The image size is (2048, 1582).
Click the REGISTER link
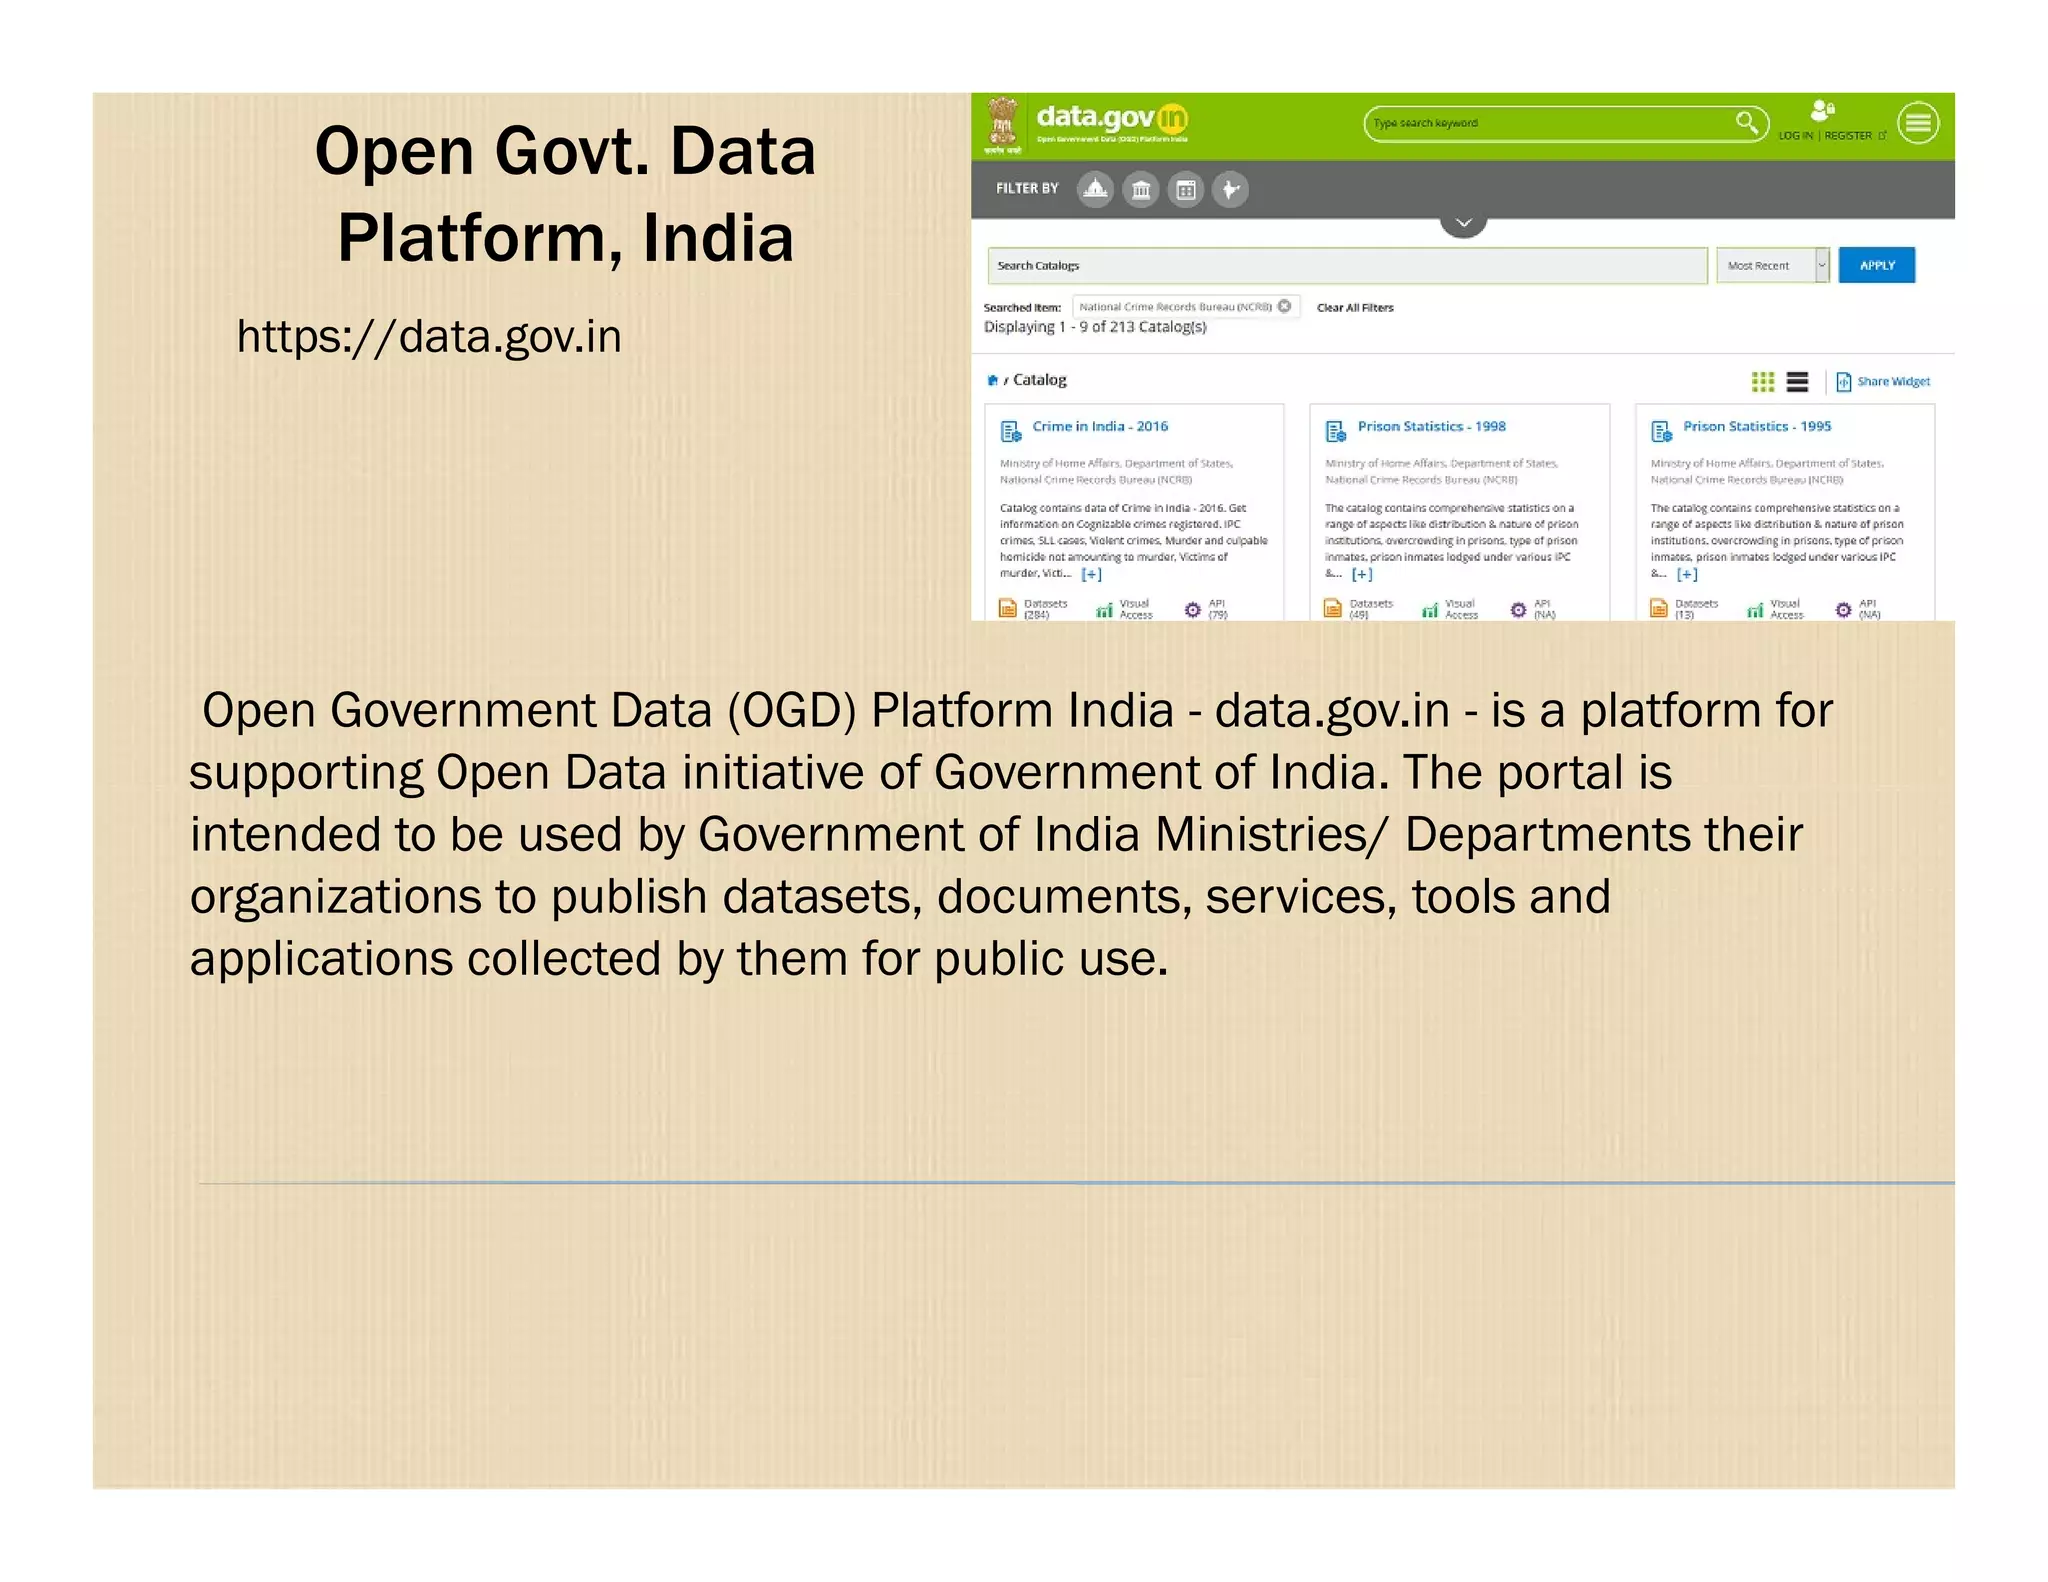[x=1848, y=136]
